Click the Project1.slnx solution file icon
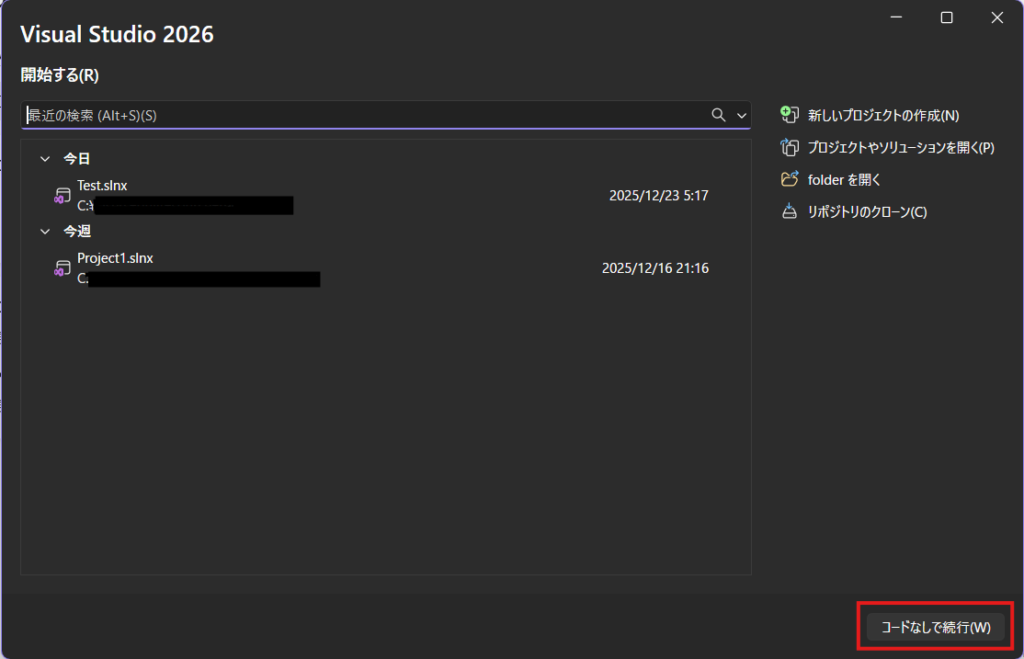 [x=62, y=268]
